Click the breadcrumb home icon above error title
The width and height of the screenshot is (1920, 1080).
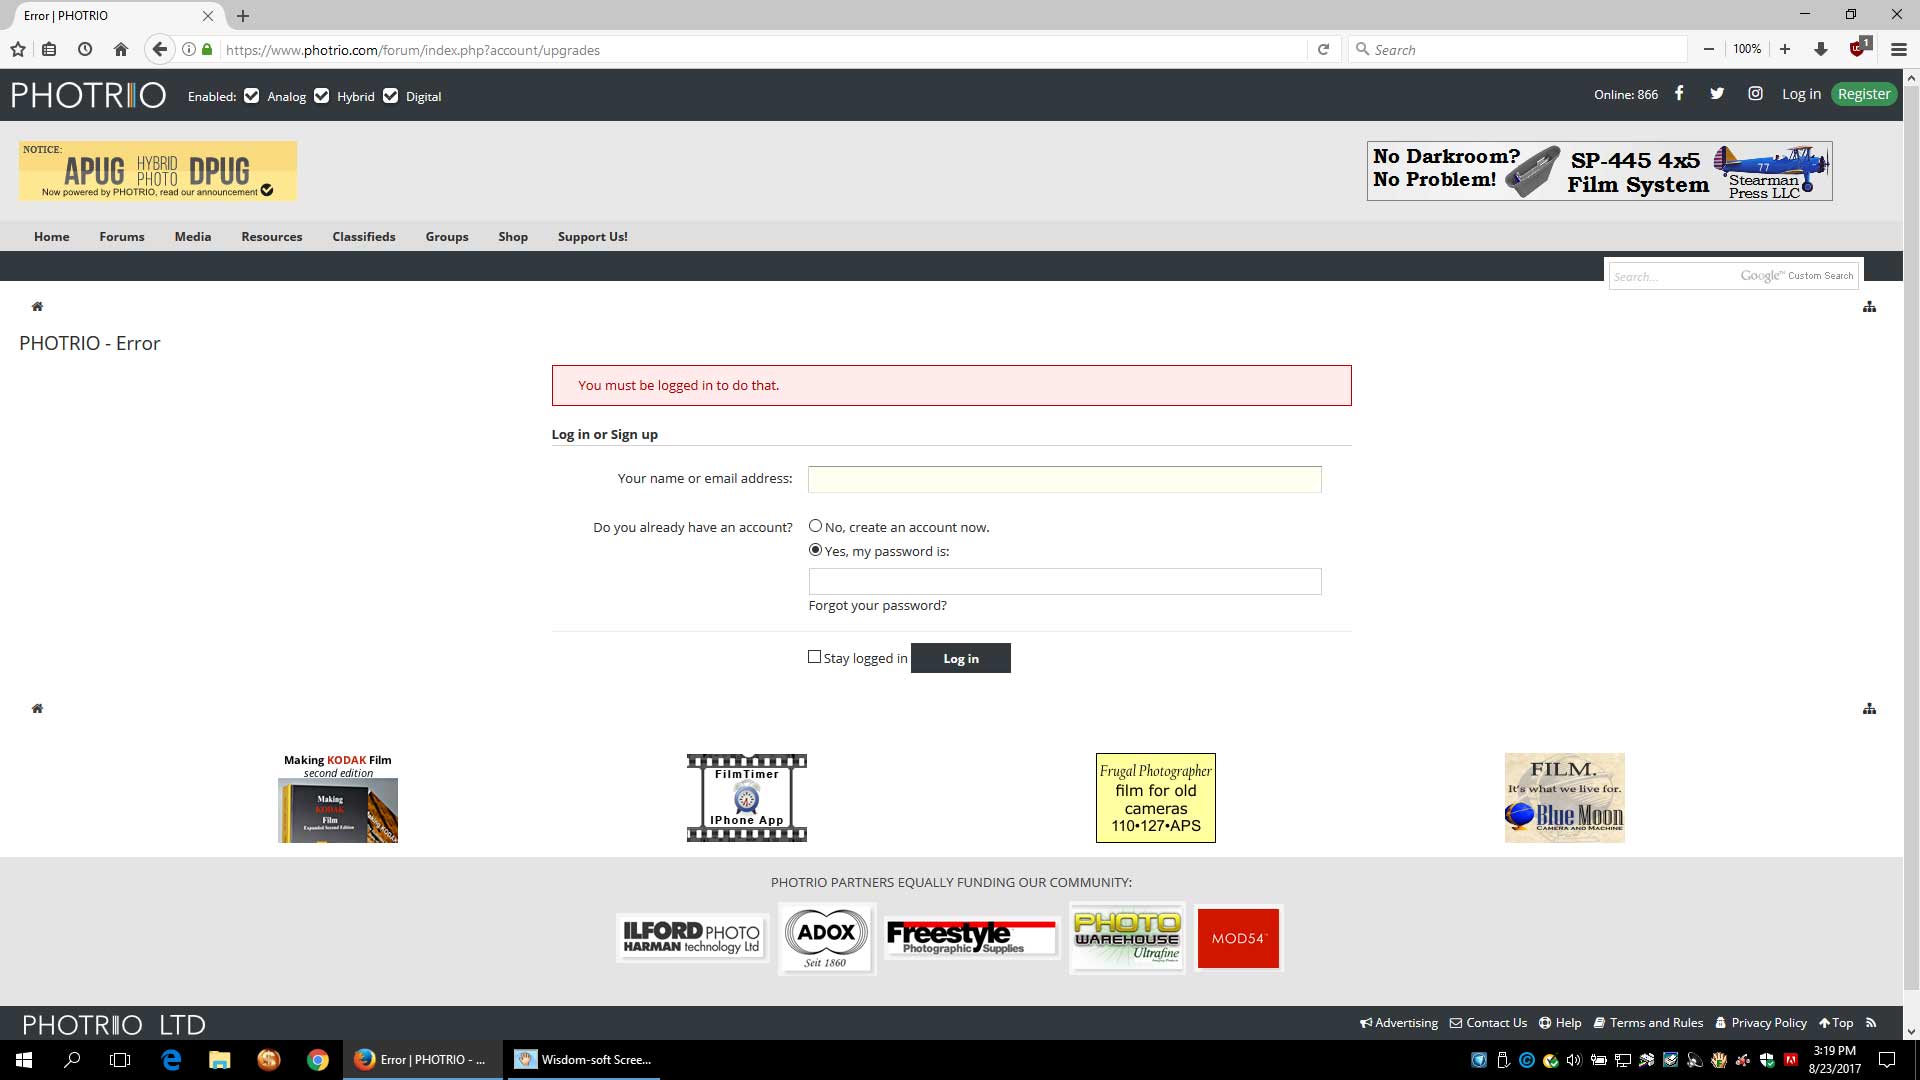[37, 307]
